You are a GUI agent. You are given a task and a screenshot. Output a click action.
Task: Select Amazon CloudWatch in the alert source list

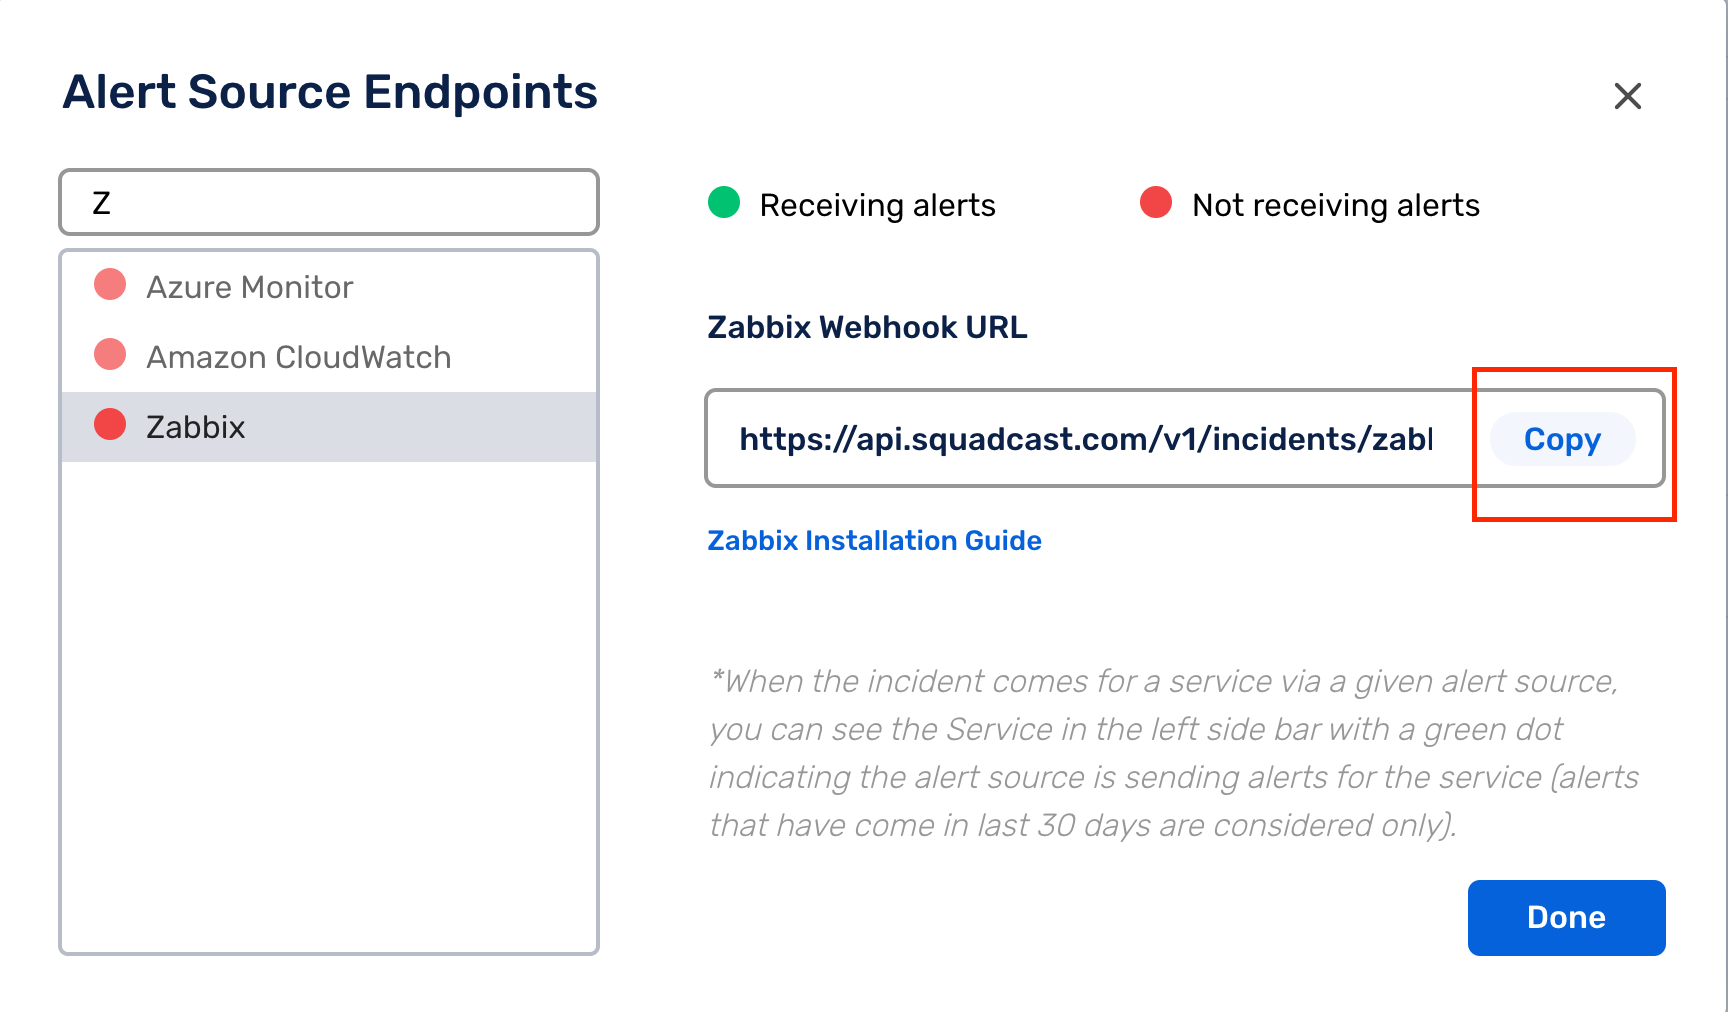[x=329, y=357]
